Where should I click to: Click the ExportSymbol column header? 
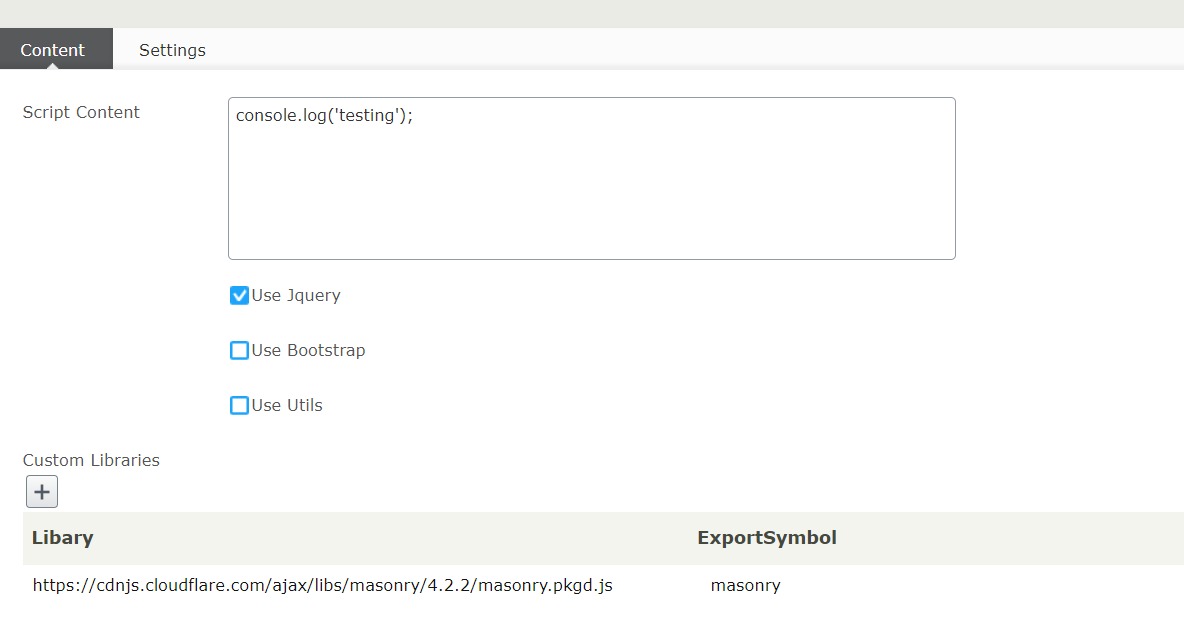pos(766,538)
